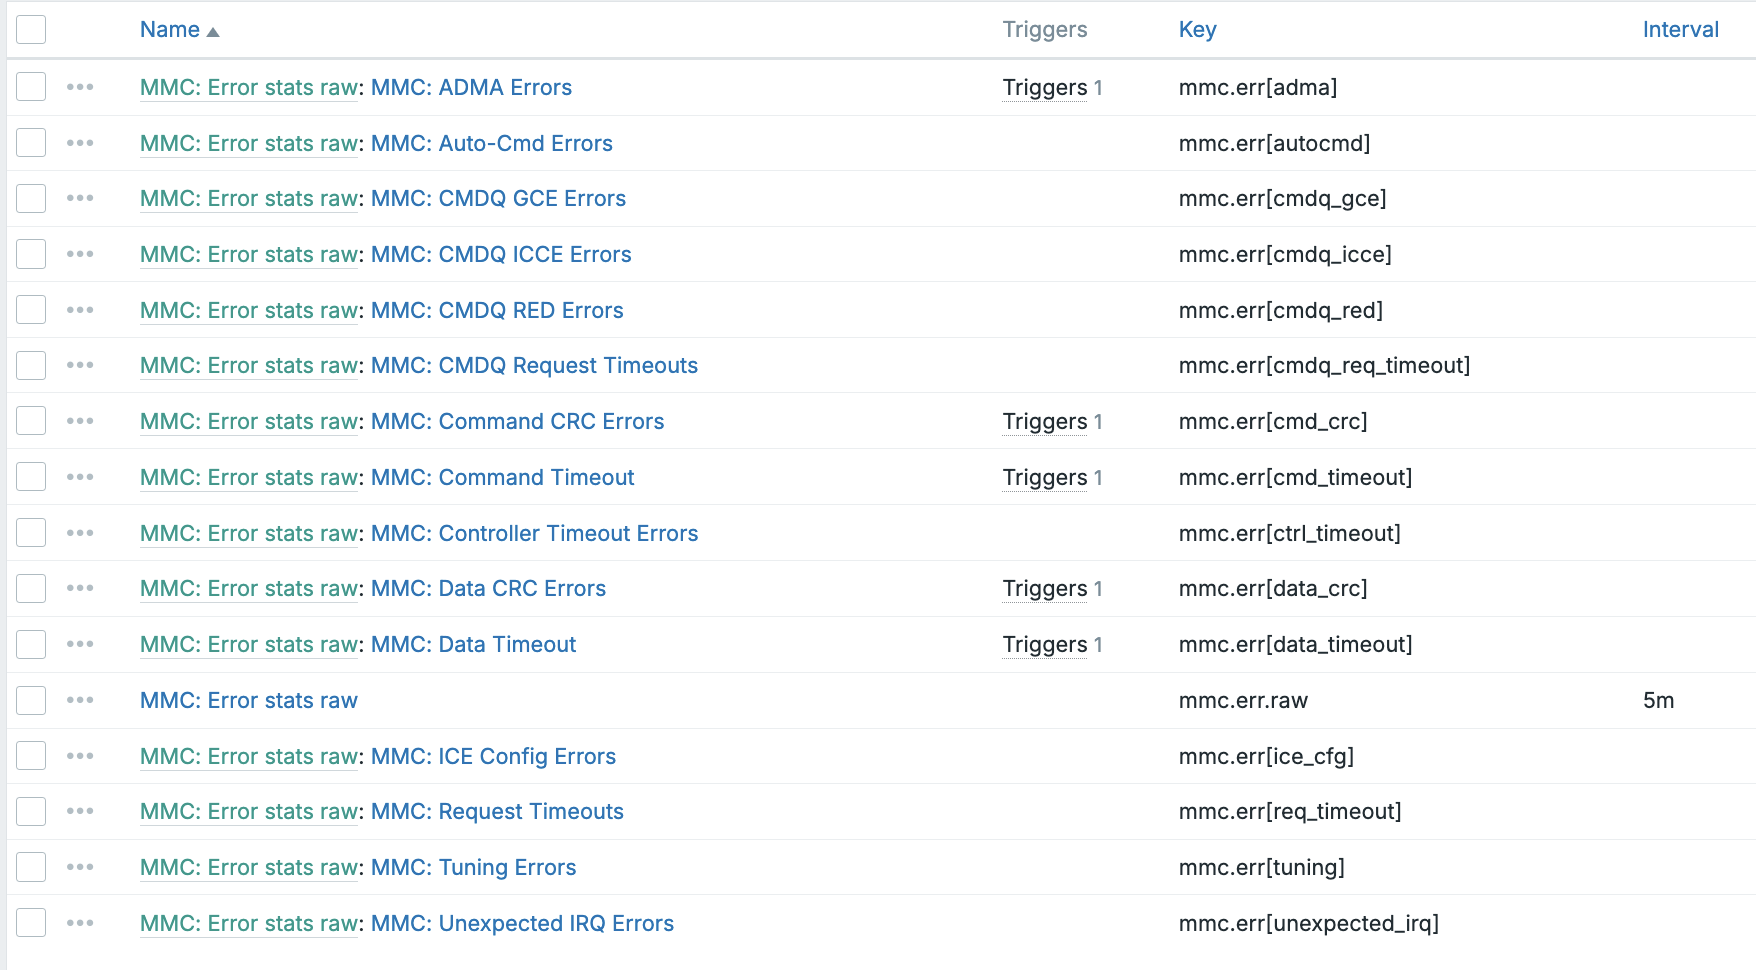Open three-dot menu for Controller Timeout Errors
The height and width of the screenshot is (970, 1756).
tap(80, 533)
